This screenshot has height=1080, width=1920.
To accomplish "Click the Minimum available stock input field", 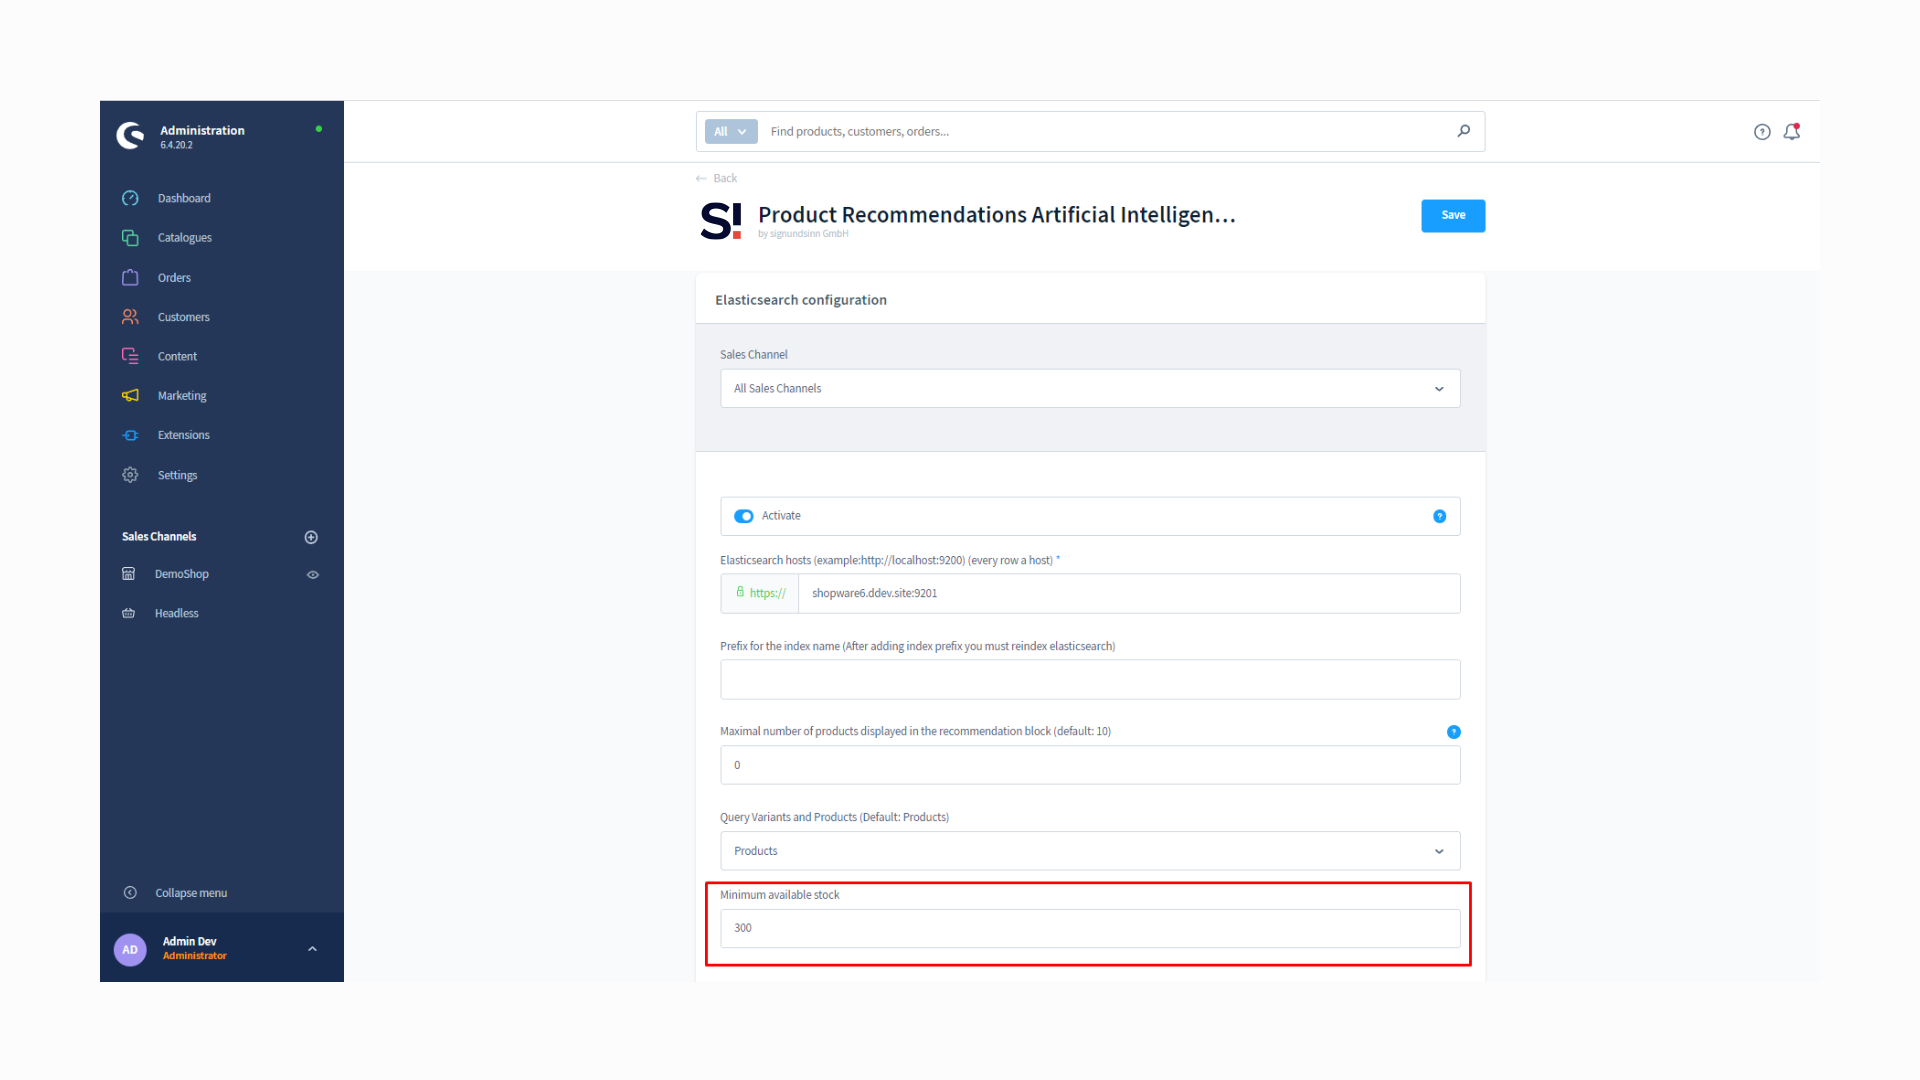I will pyautogui.click(x=1089, y=927).
